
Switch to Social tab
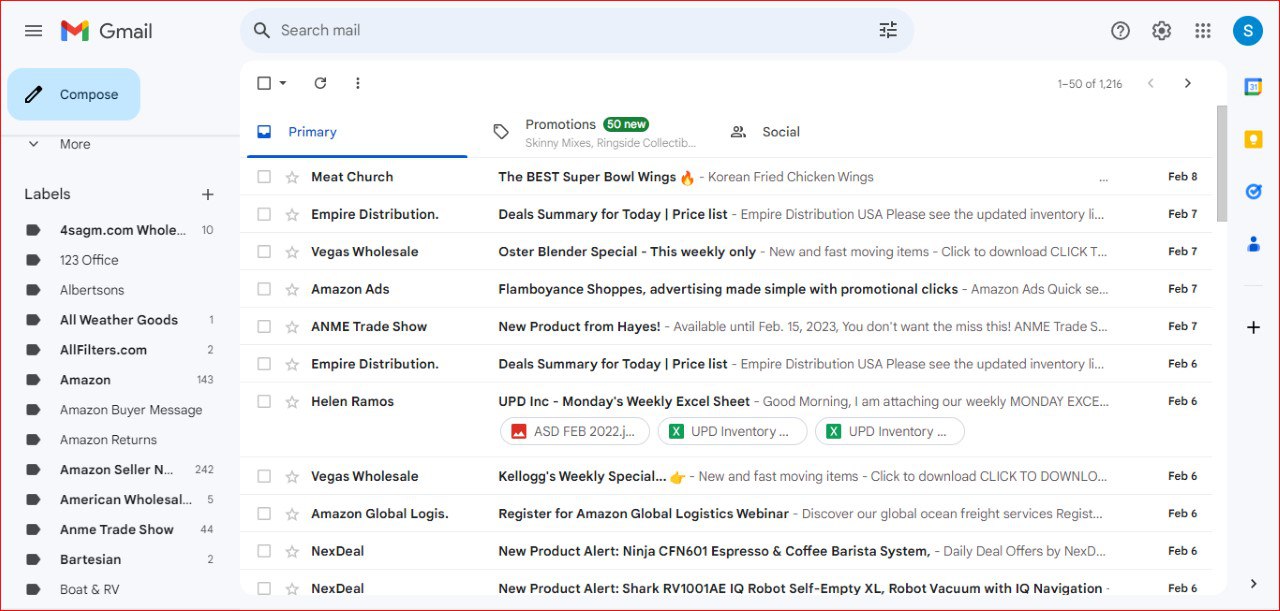click(x=780, y=132)
